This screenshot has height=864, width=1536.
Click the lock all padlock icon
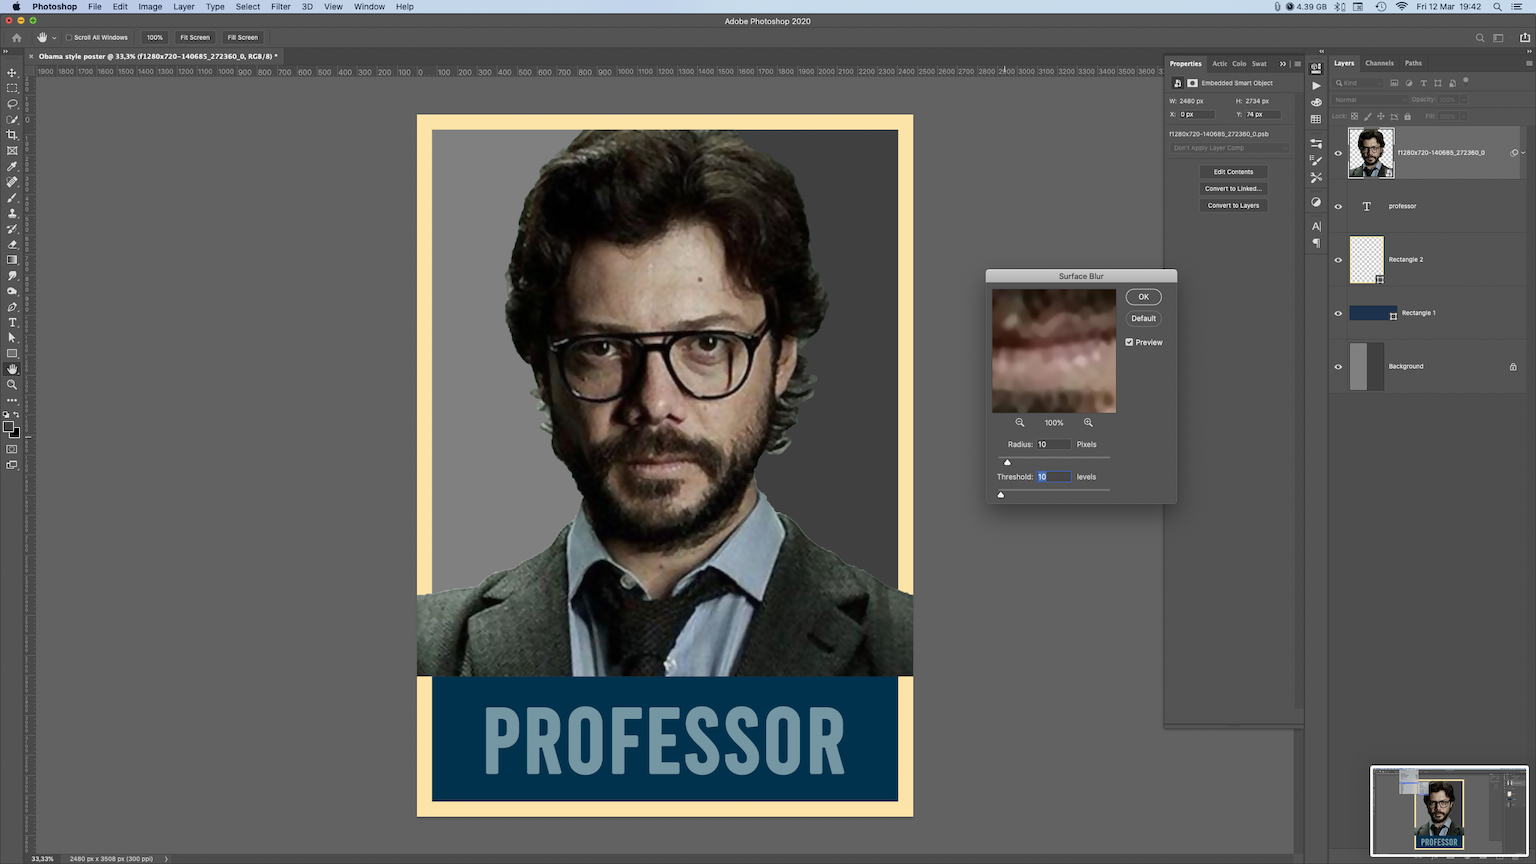(x=1408, y=116)
